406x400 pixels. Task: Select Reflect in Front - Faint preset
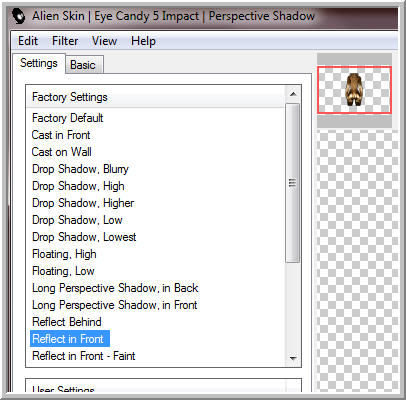click(84, 356)
